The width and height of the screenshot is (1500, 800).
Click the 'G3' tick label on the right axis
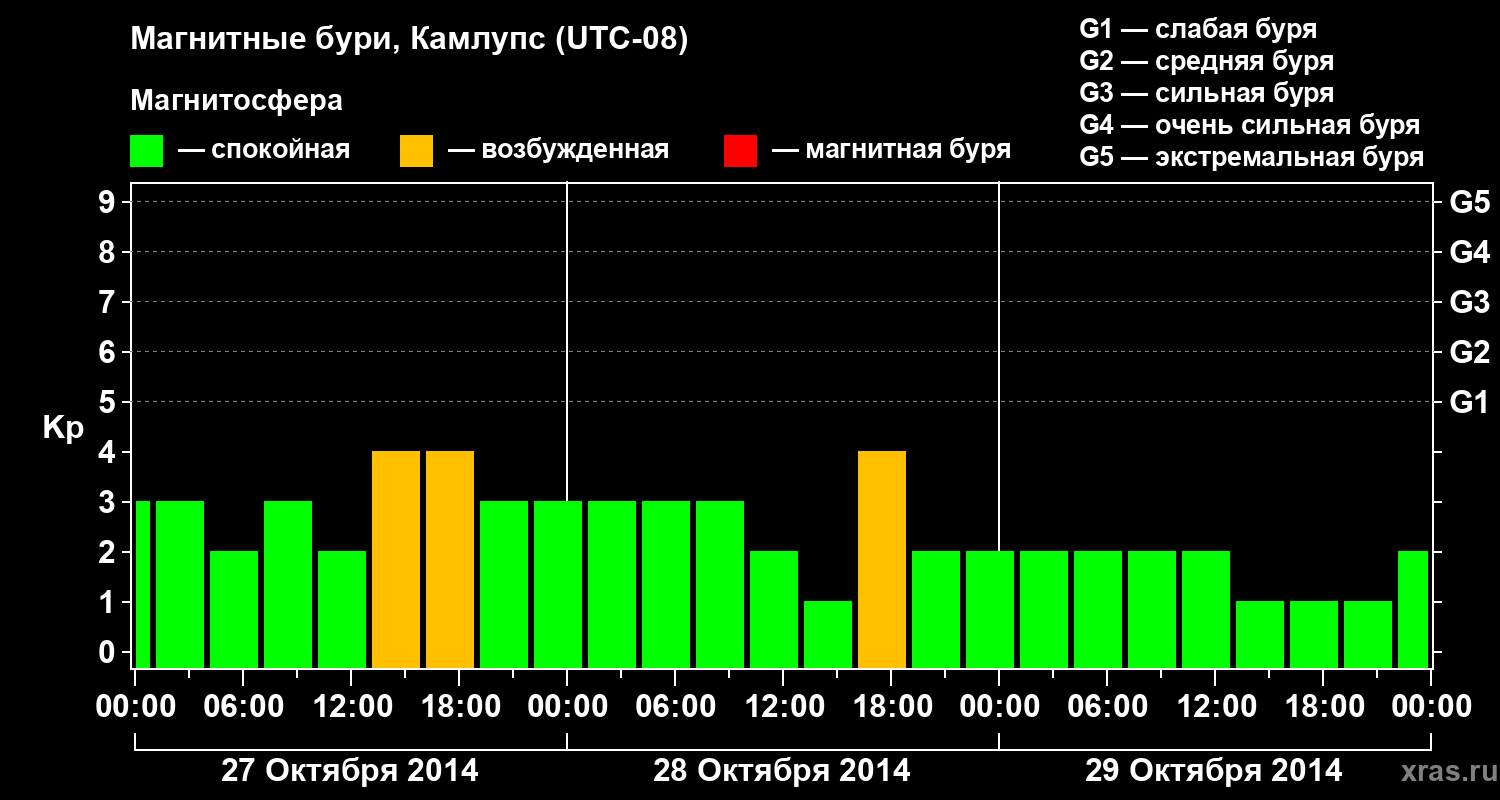[1469, 302]
